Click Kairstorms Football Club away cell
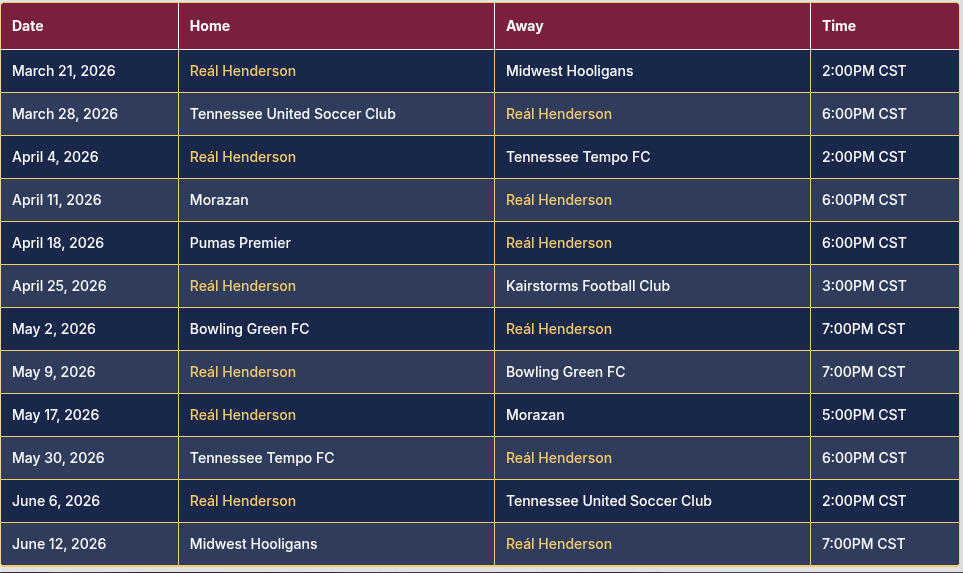The height and width of the screenshot is (573, 963). click(x=588, y=286)
